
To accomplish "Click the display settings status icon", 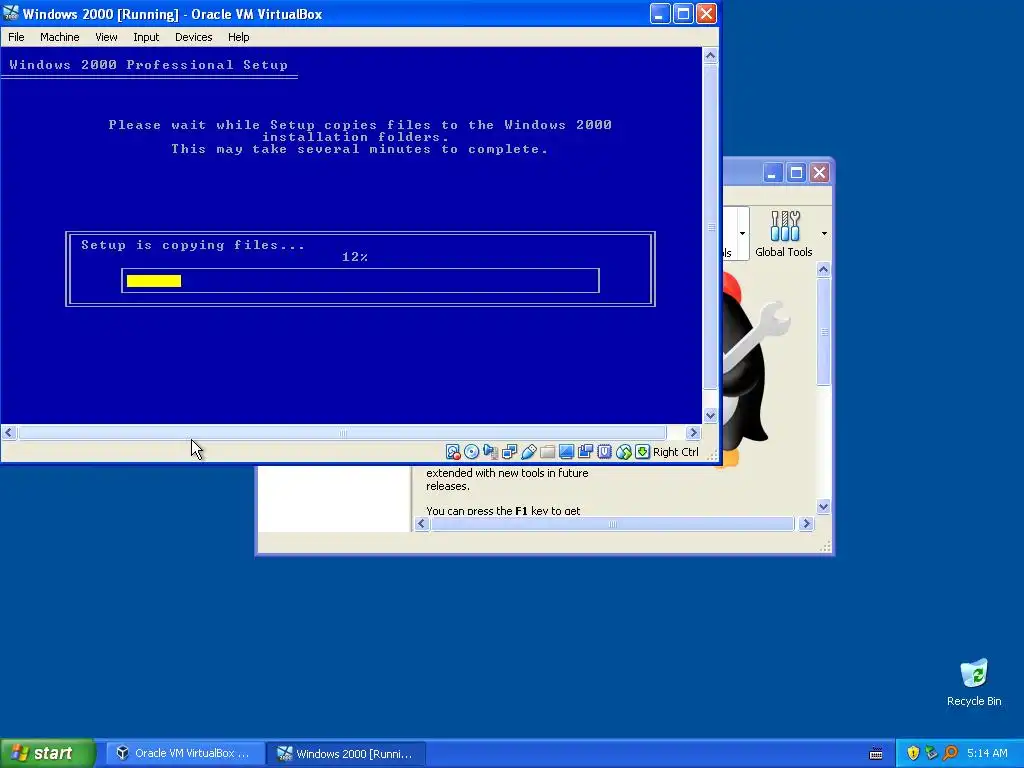I will click(x=566, y=452).
